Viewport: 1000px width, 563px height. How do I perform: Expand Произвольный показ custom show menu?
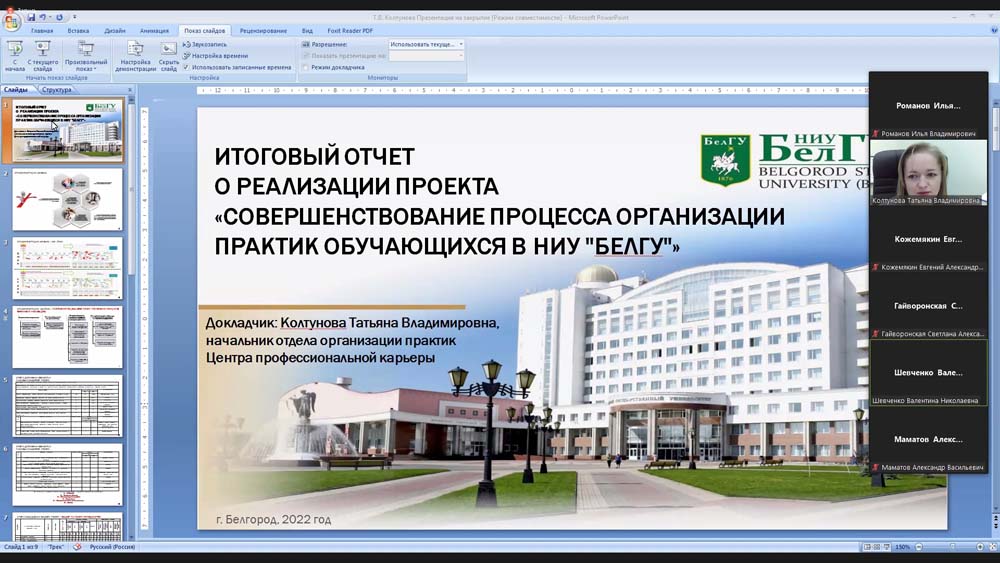point(85,56)
